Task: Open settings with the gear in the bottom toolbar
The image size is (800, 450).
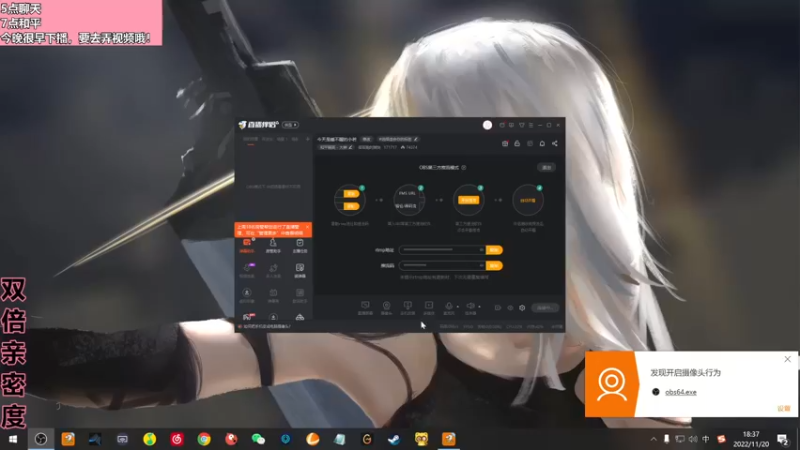Action: (x=522, y=308)
